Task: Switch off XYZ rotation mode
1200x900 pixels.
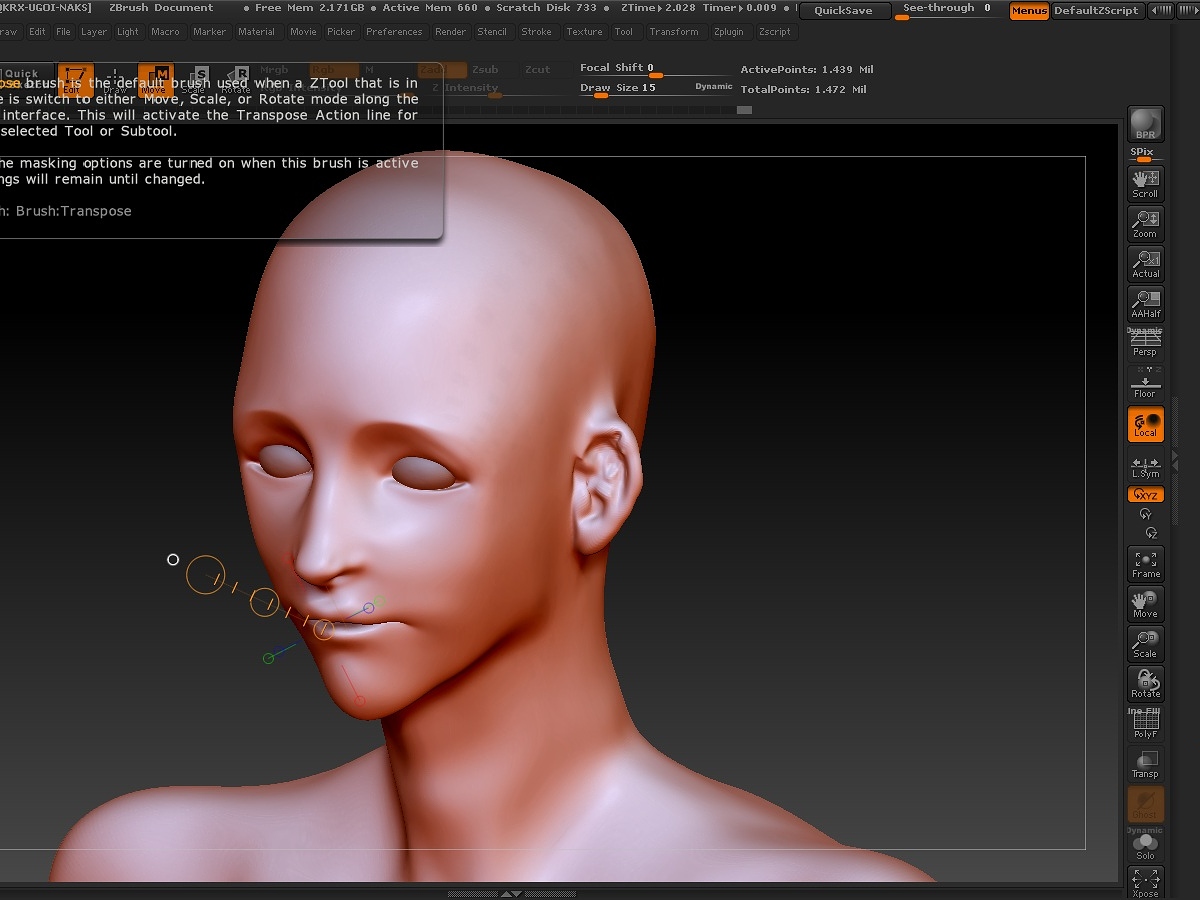Action: click(x=1145, y=495)
